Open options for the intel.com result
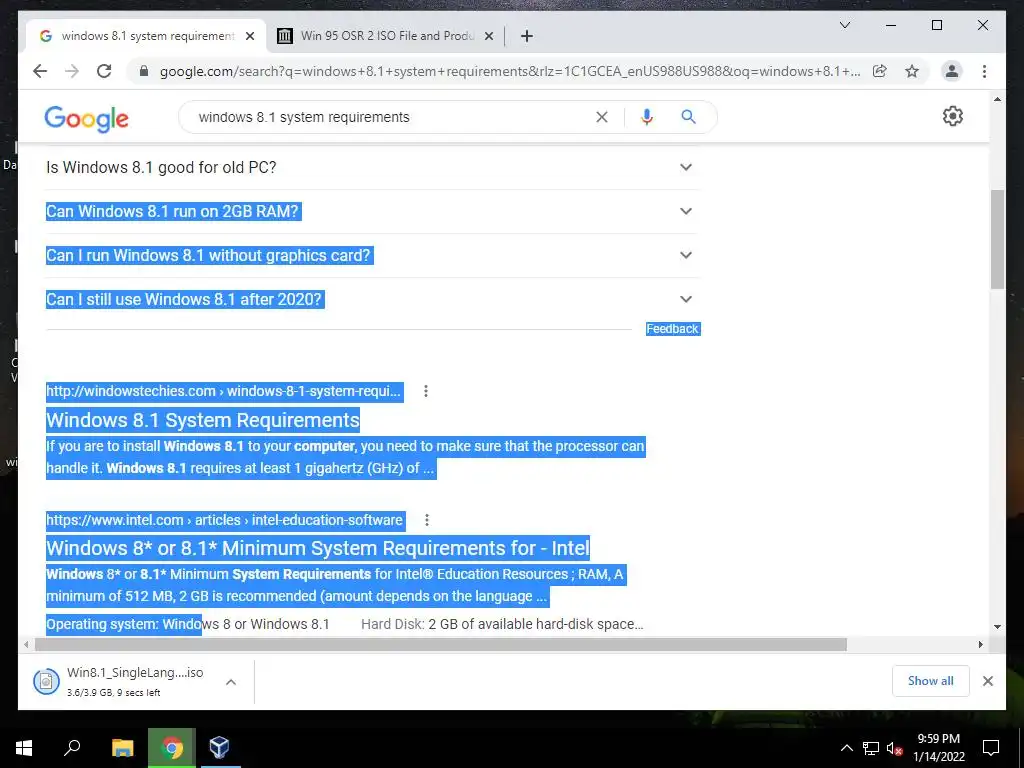Image resolution: width=1024 pixels, height=768 pixels. coord(426,520)
